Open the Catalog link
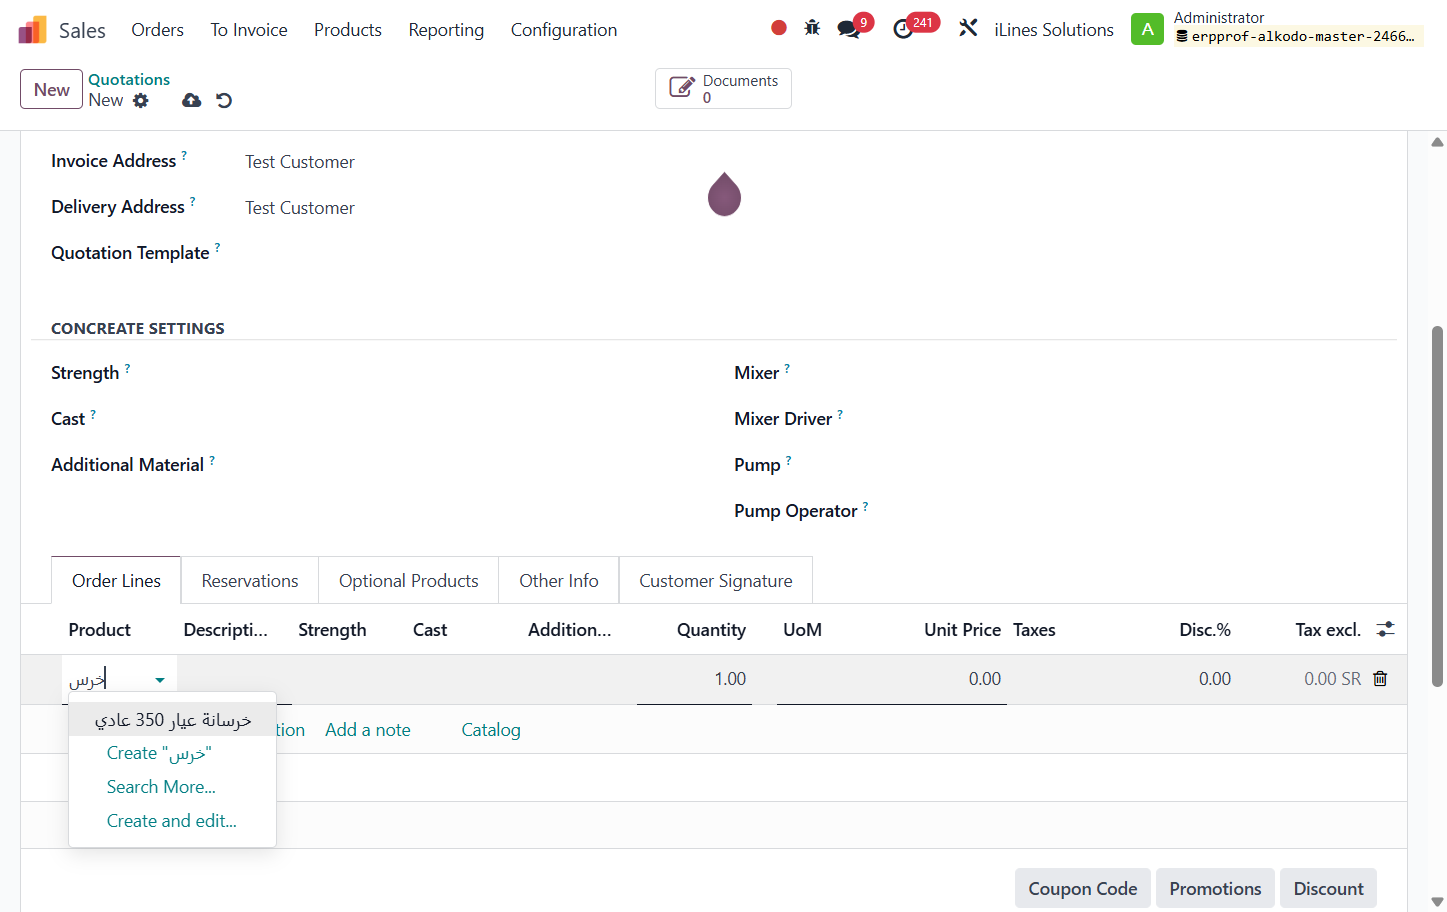 (x=491, y=730)
